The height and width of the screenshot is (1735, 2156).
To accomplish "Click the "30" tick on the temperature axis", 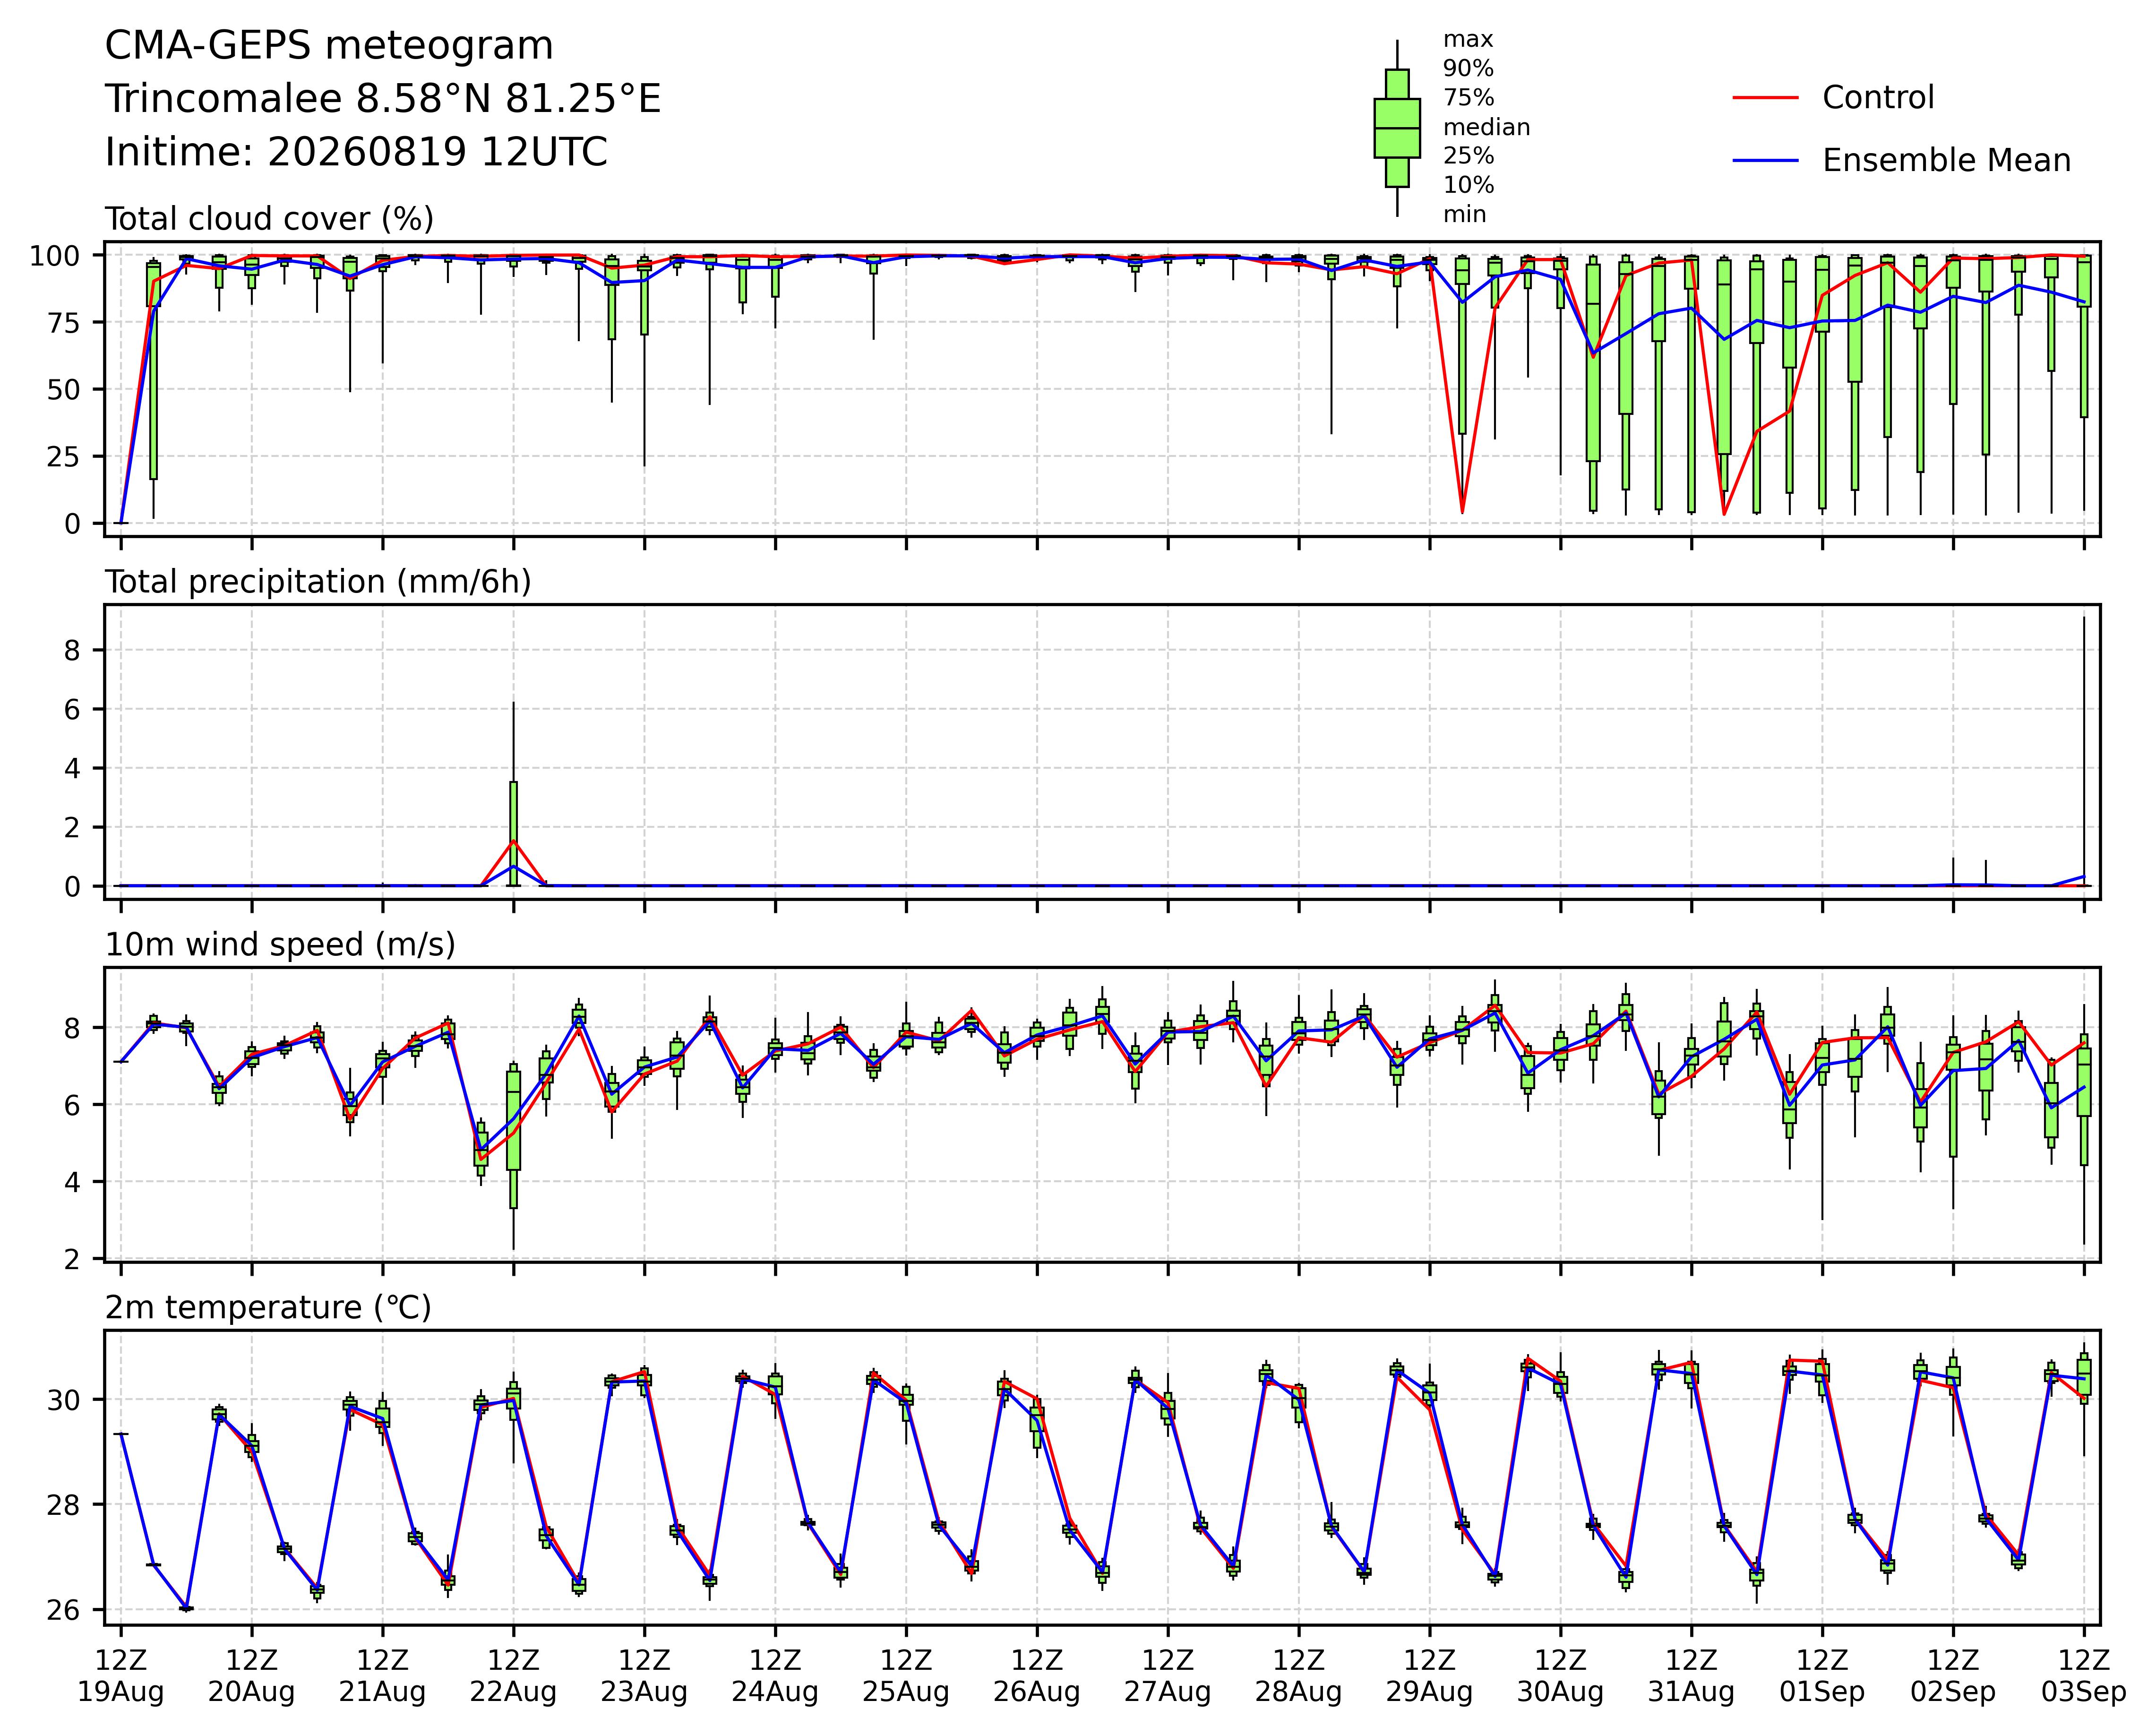I will 63,1399.
